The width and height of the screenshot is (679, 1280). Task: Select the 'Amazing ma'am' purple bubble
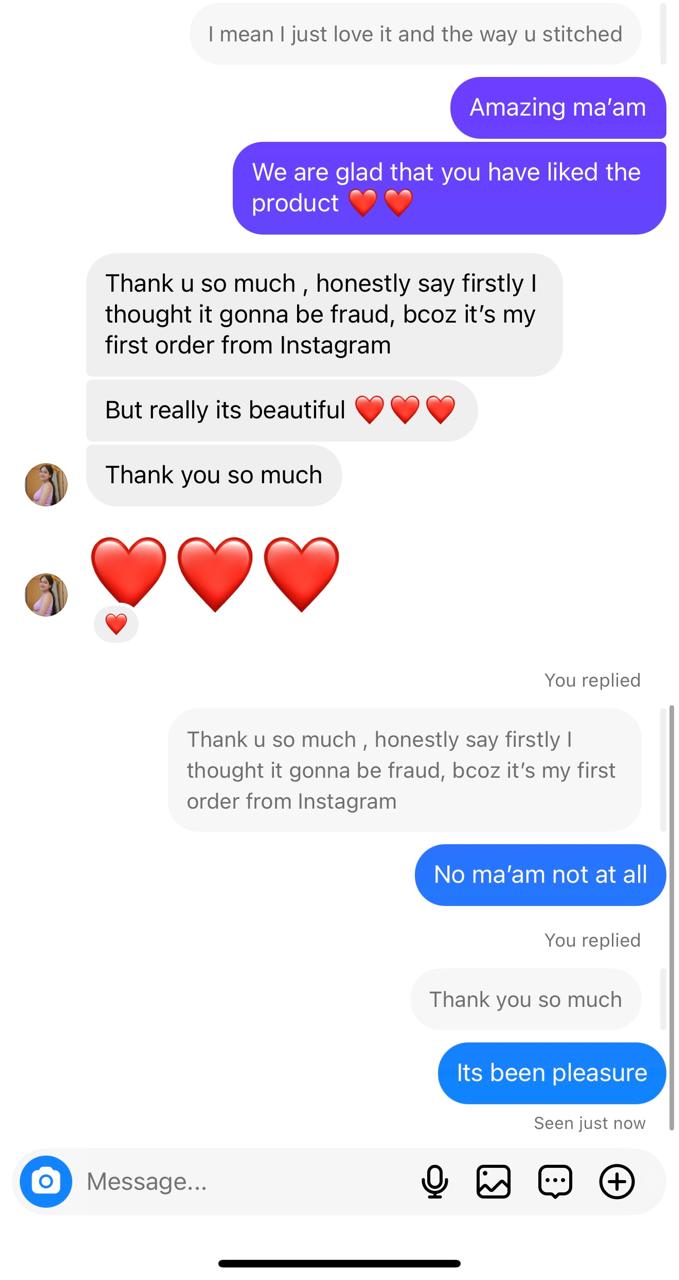557,108
